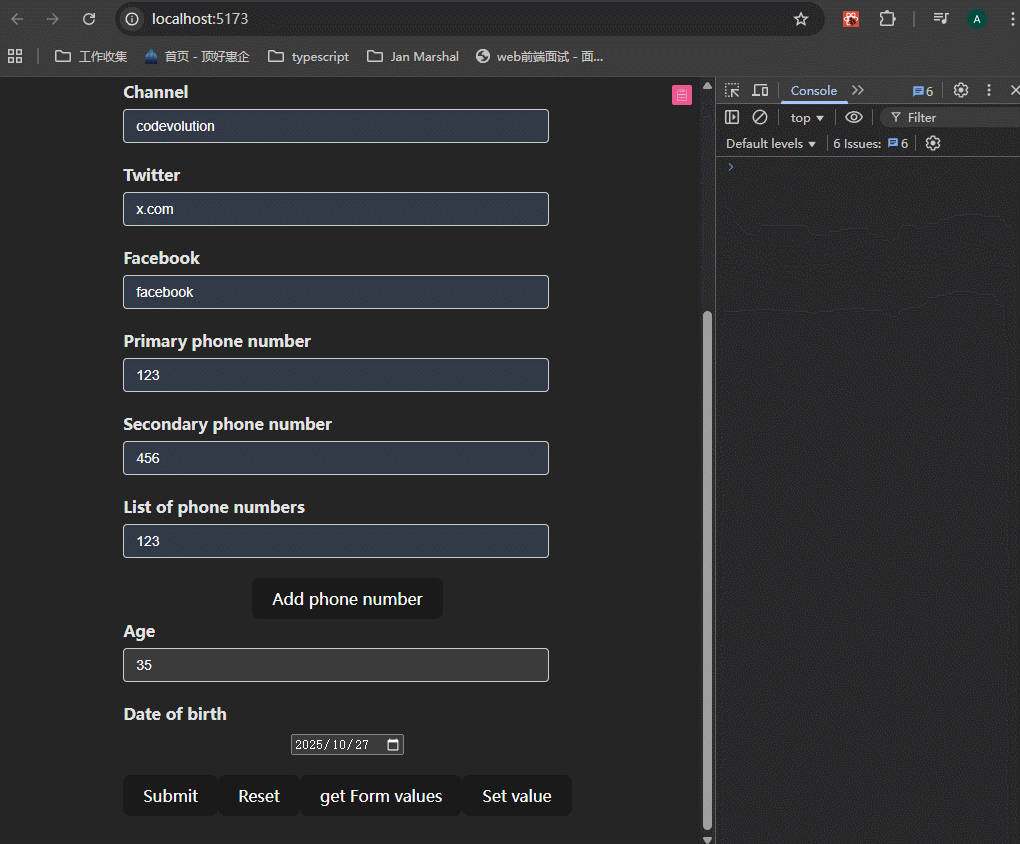The height and width of the screenshot is (844, 1020).
Task: Expand the JavaScript context 'top' dropdown
Action: click(x=807, y=117)
